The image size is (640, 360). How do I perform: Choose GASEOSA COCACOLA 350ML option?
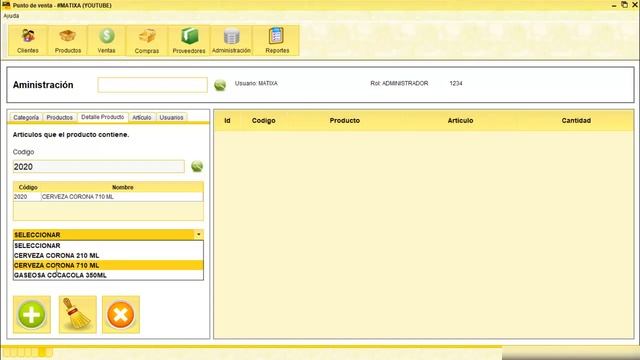click(108, 275)
